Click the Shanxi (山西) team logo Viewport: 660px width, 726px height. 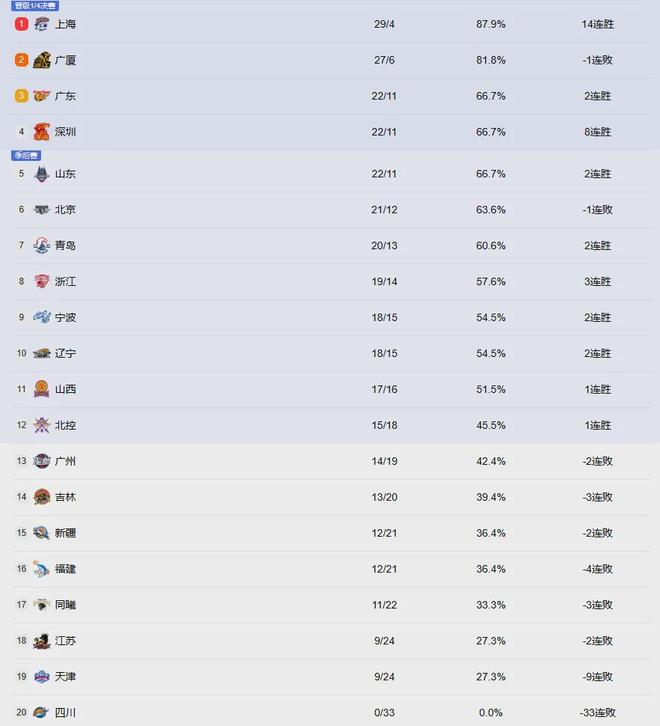(x=41, y=390)
